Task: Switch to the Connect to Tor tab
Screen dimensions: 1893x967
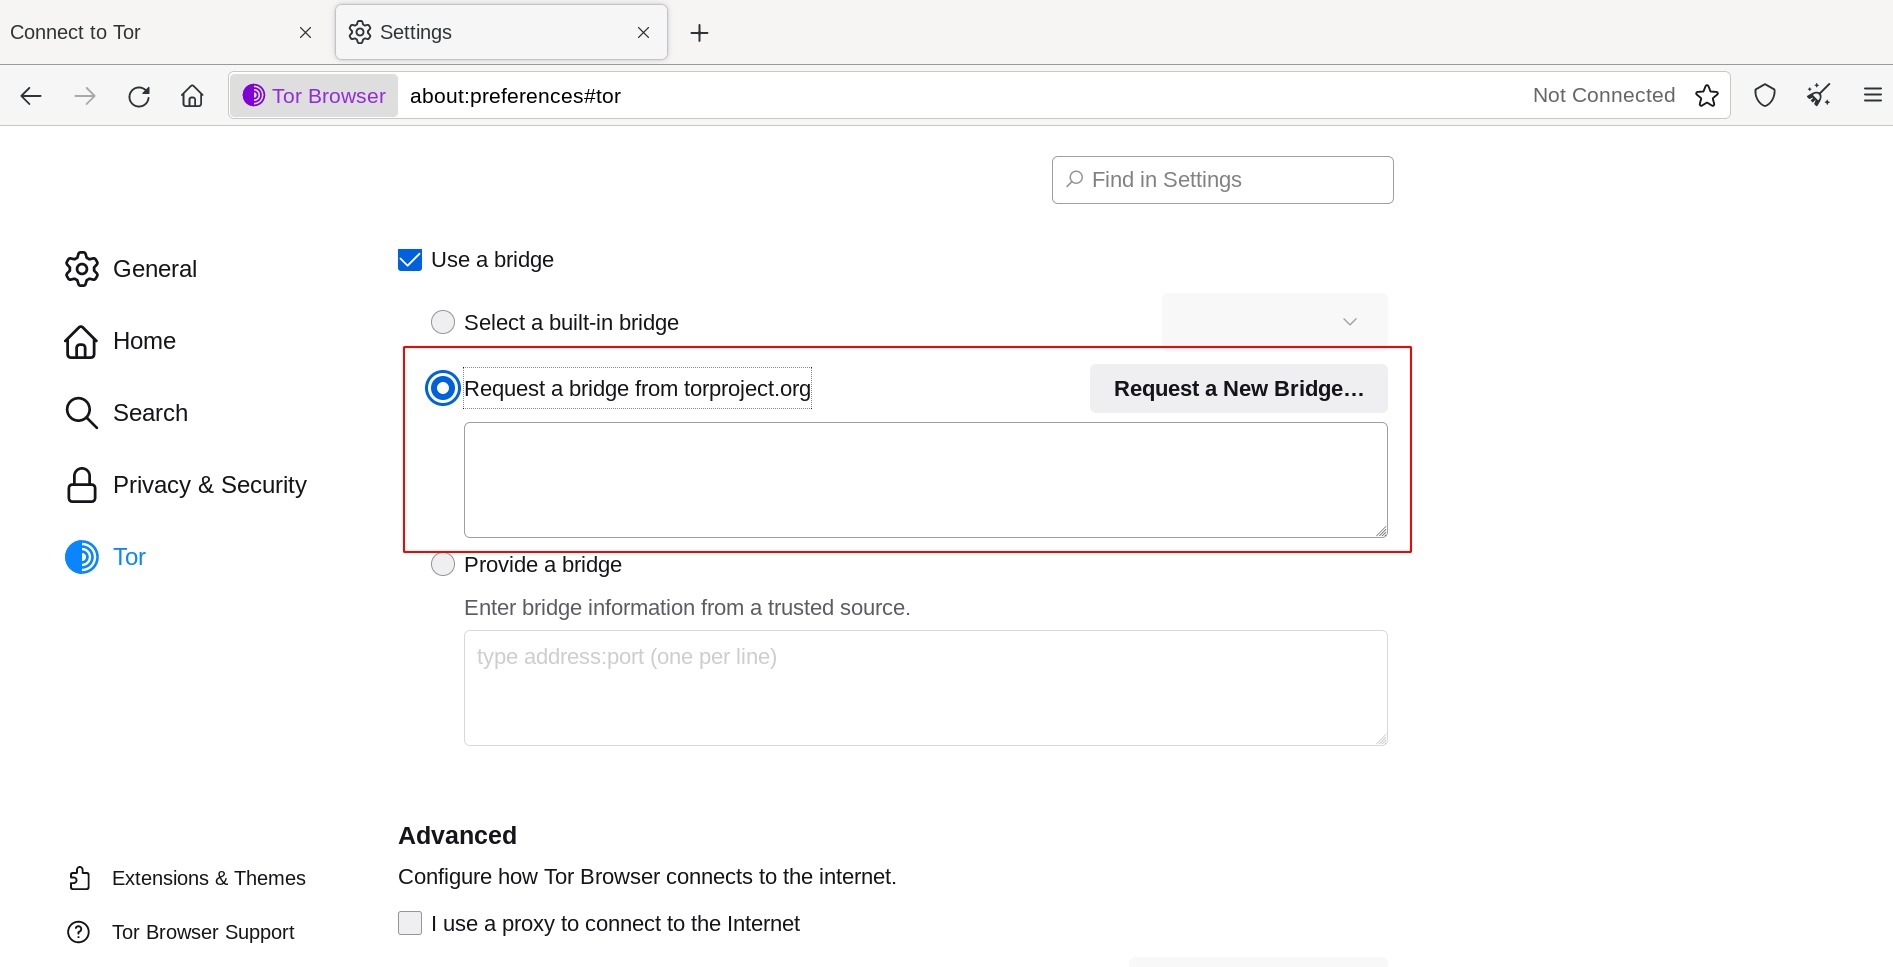Action: click(x=150, y=33)
